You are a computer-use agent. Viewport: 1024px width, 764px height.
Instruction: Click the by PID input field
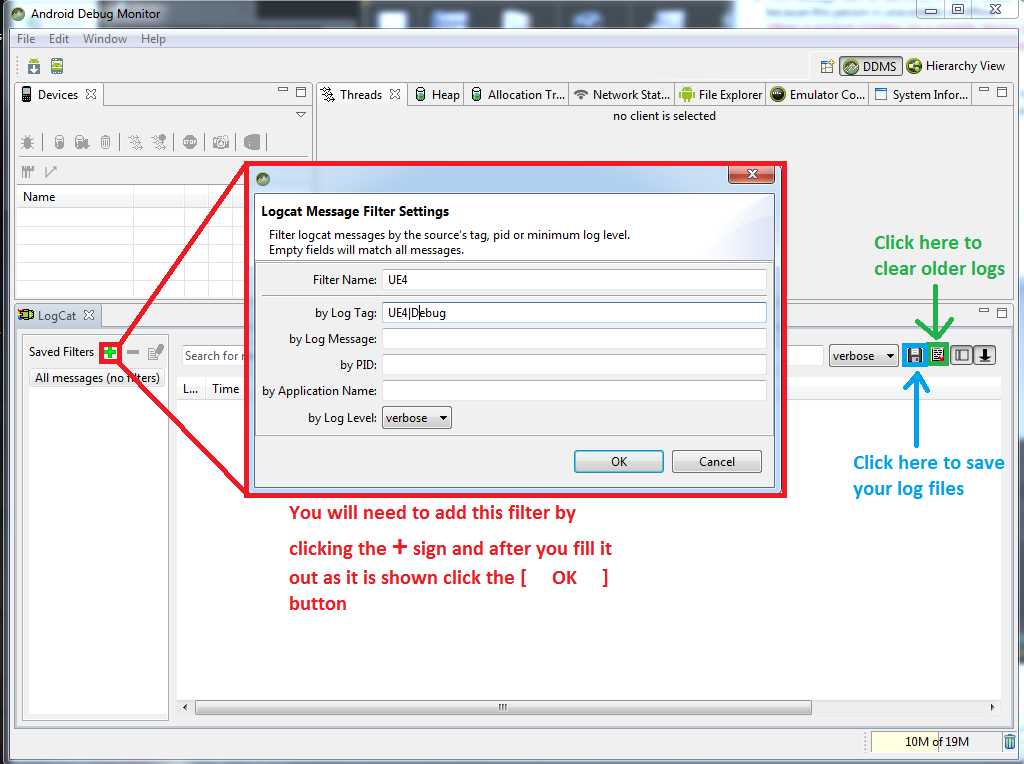pos(574,364)
